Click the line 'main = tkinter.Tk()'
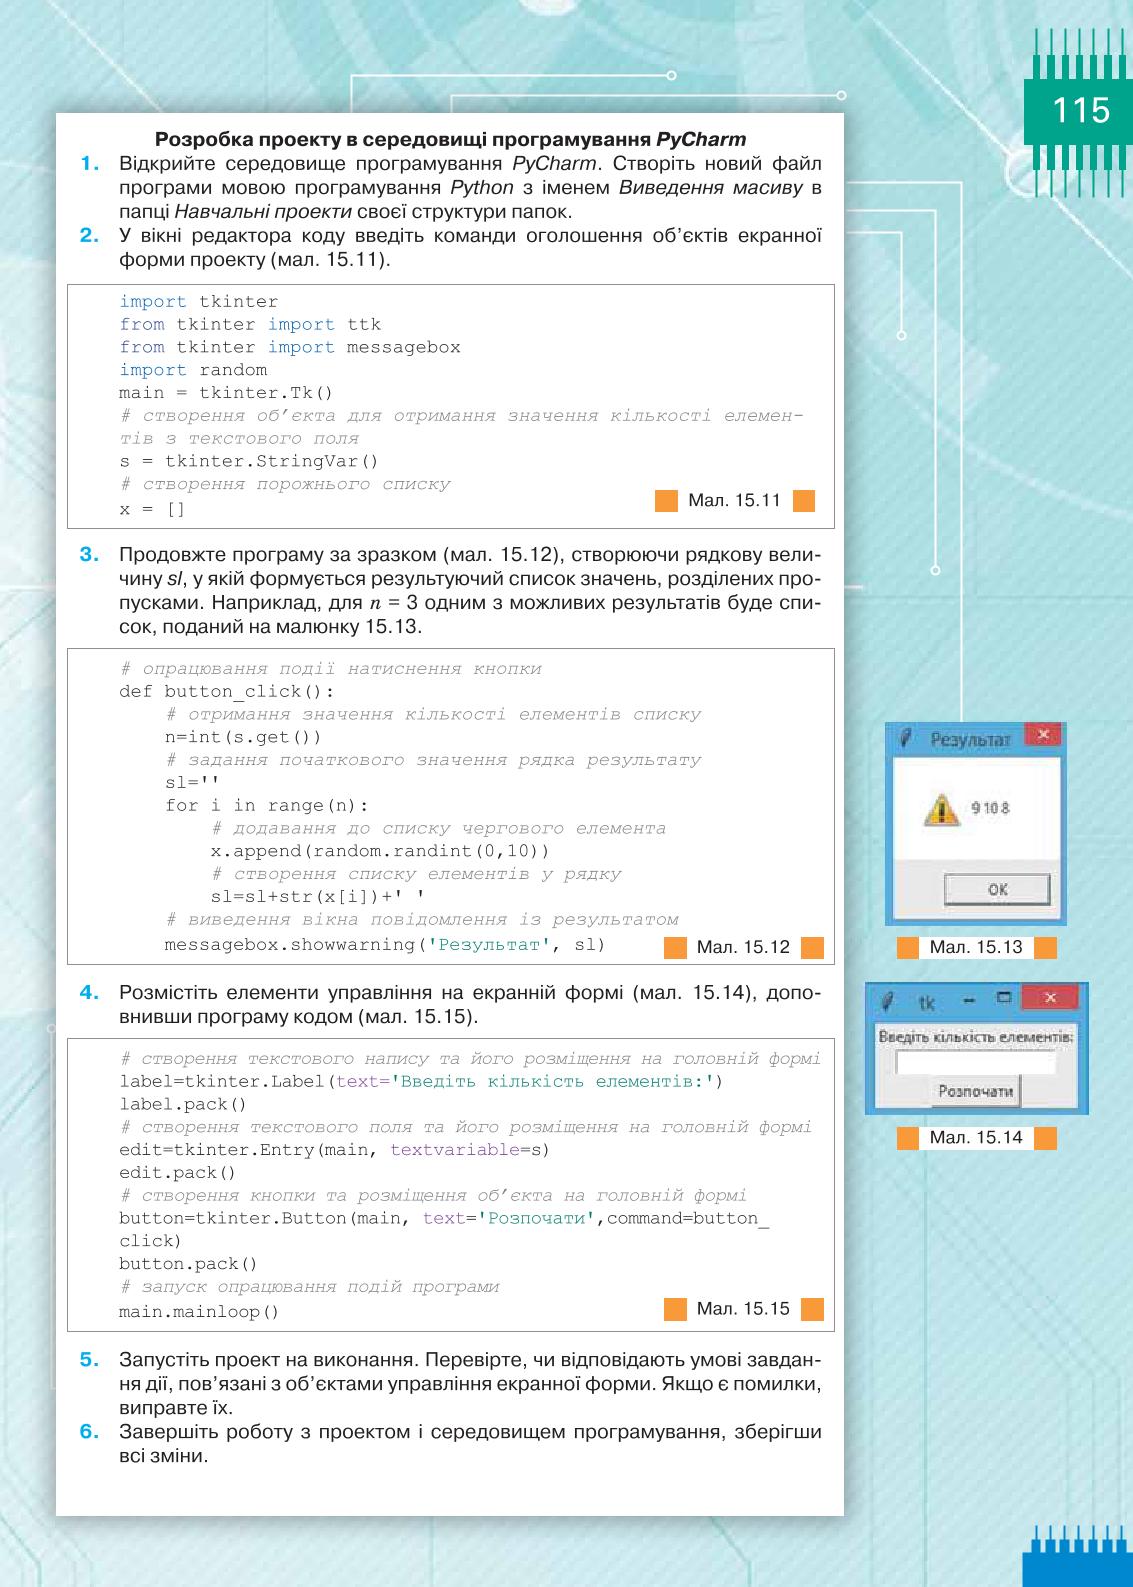1133x1587 pixels. click(226, 393)
